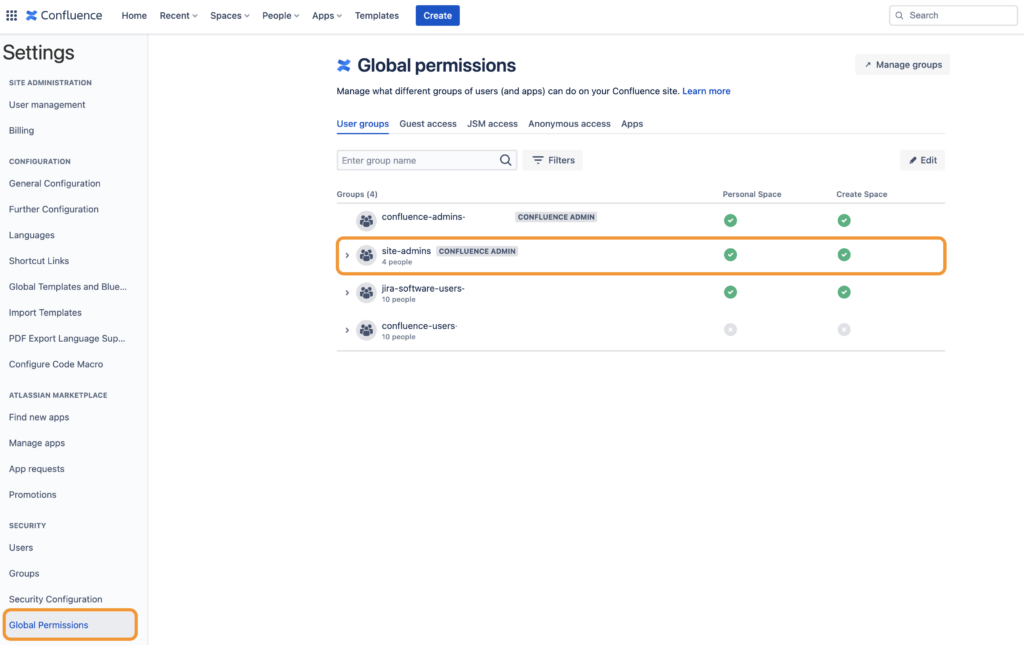Open Promotions in sidebar

coord(33,495)
